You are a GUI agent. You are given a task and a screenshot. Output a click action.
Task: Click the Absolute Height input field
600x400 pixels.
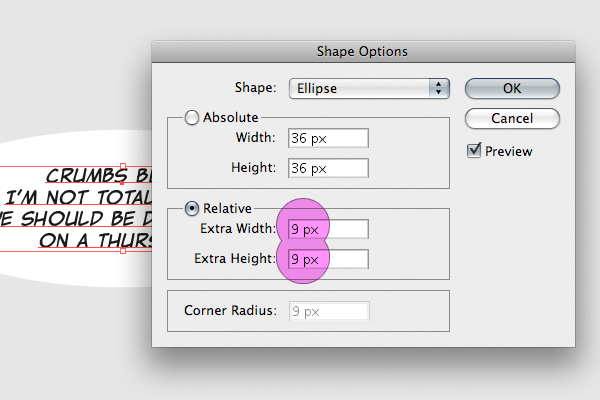tap(328, 168)
